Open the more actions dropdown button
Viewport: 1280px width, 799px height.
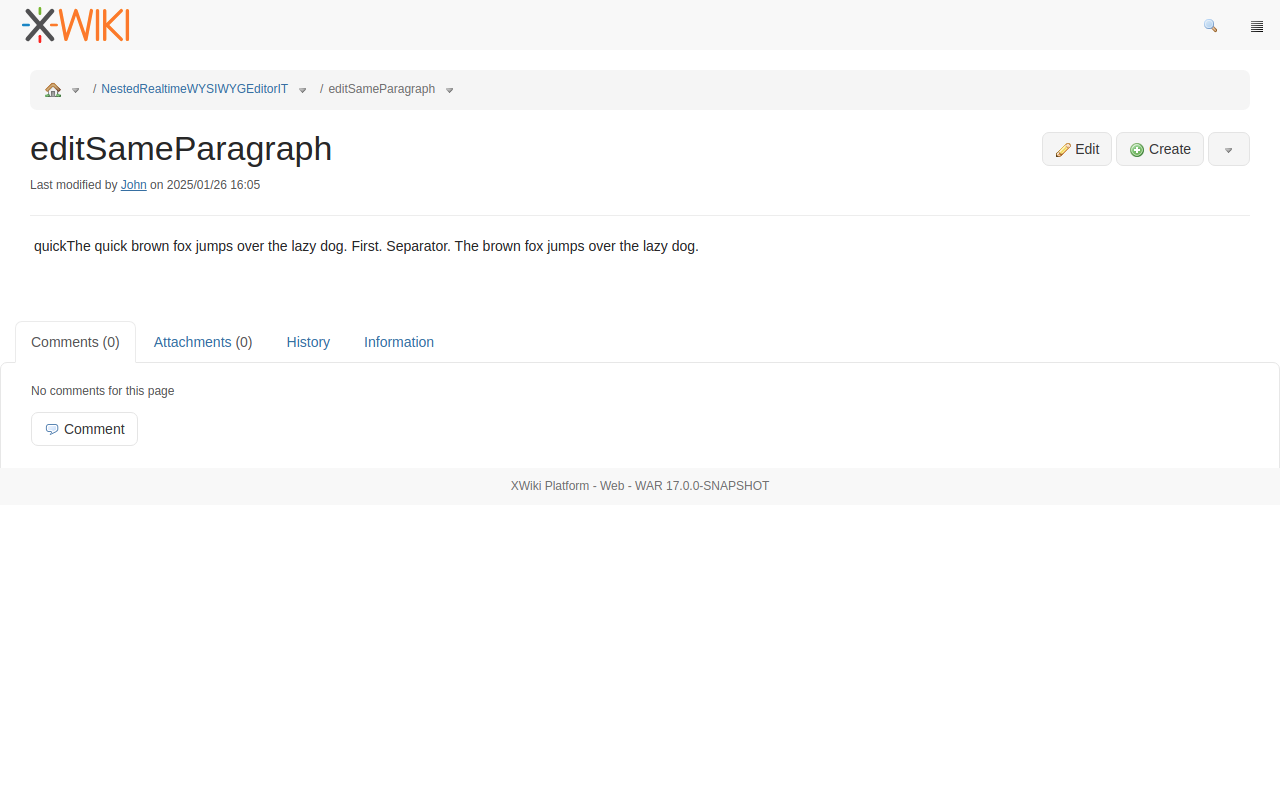[1229, 149]
